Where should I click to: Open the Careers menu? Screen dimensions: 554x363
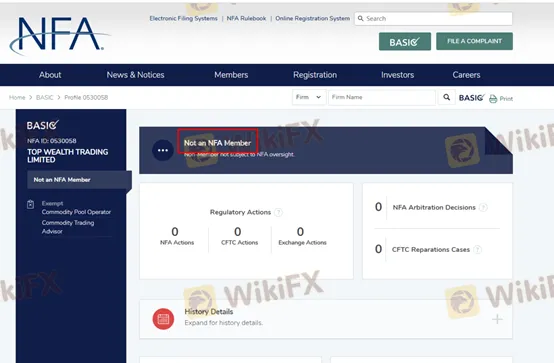click(466, 75)
